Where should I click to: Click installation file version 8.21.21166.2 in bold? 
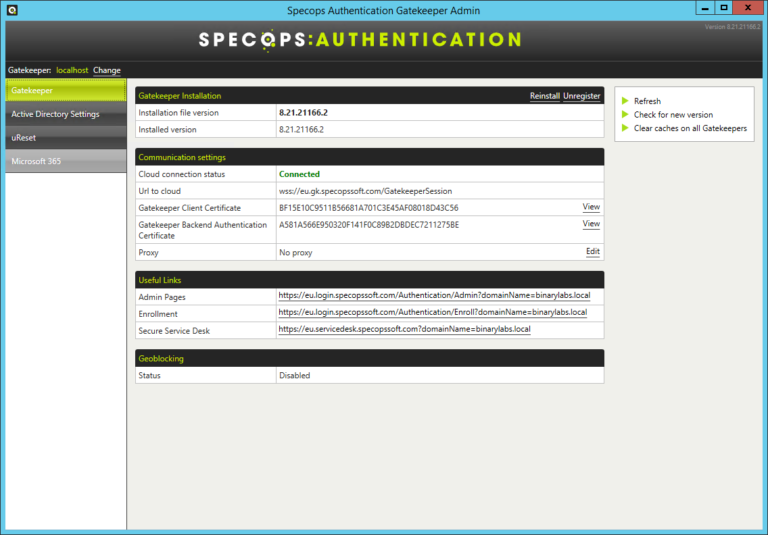[303, 113]
